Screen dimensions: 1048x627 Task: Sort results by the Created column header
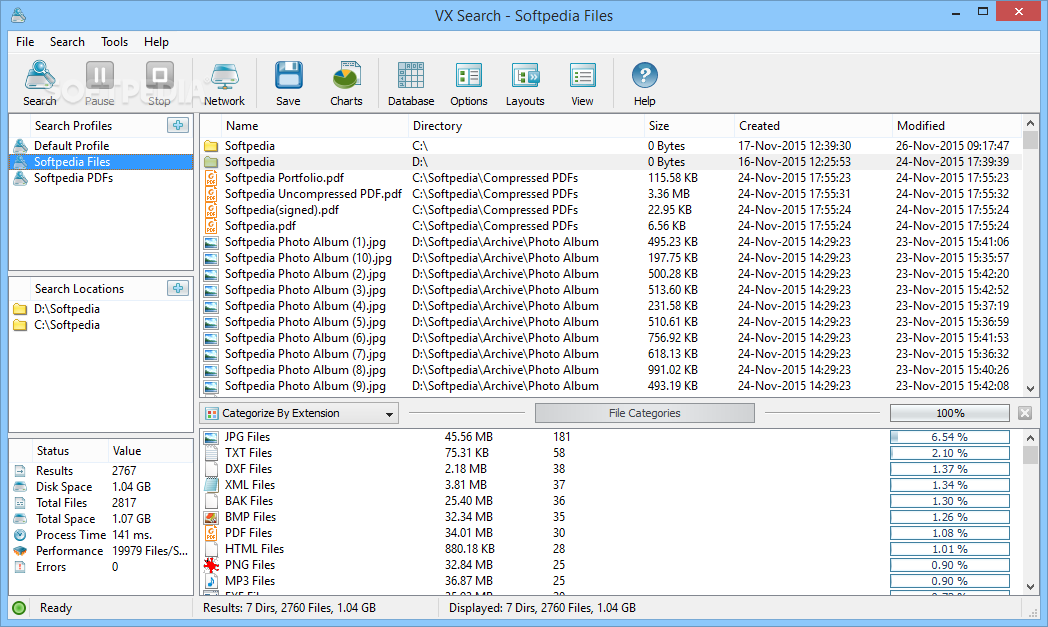(812, 126)
